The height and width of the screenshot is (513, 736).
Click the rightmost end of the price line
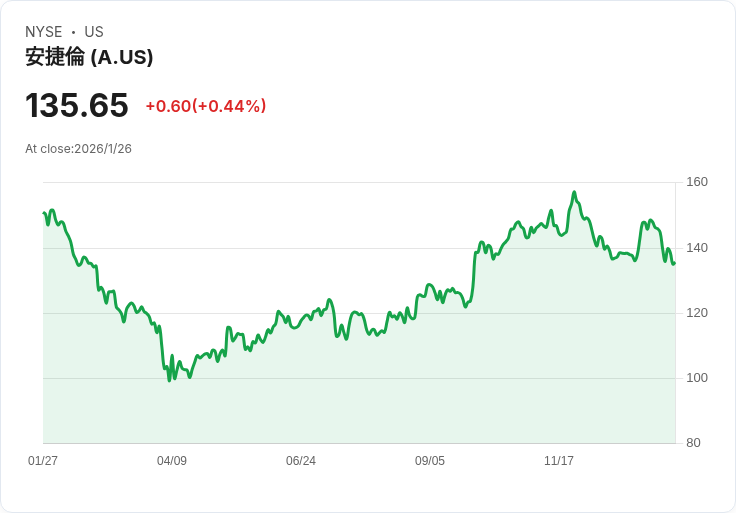tap(674, 263)
